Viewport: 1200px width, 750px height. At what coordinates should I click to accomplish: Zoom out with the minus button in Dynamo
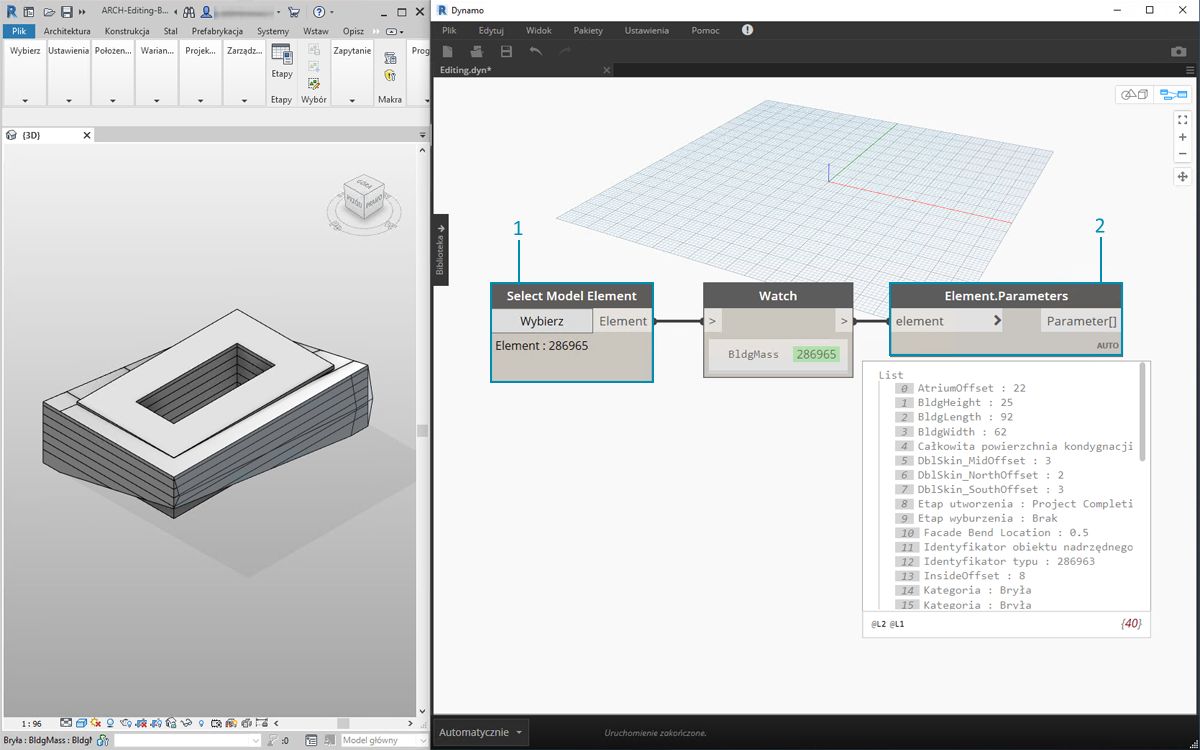pos(1183,154)
